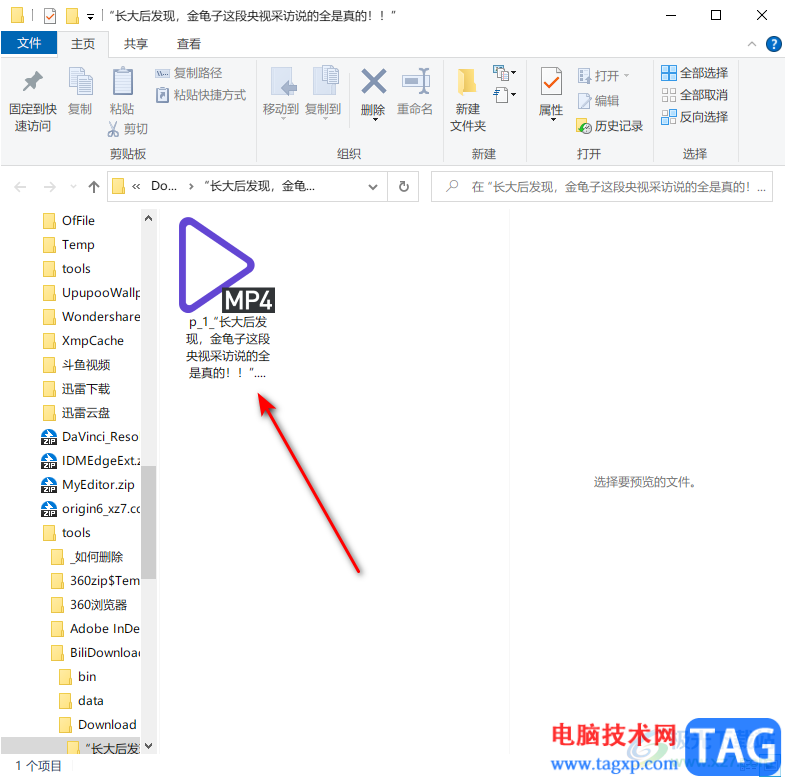The image size is (786, 778).
Task: Go up one folder level
Action: (x=94, y=187)
